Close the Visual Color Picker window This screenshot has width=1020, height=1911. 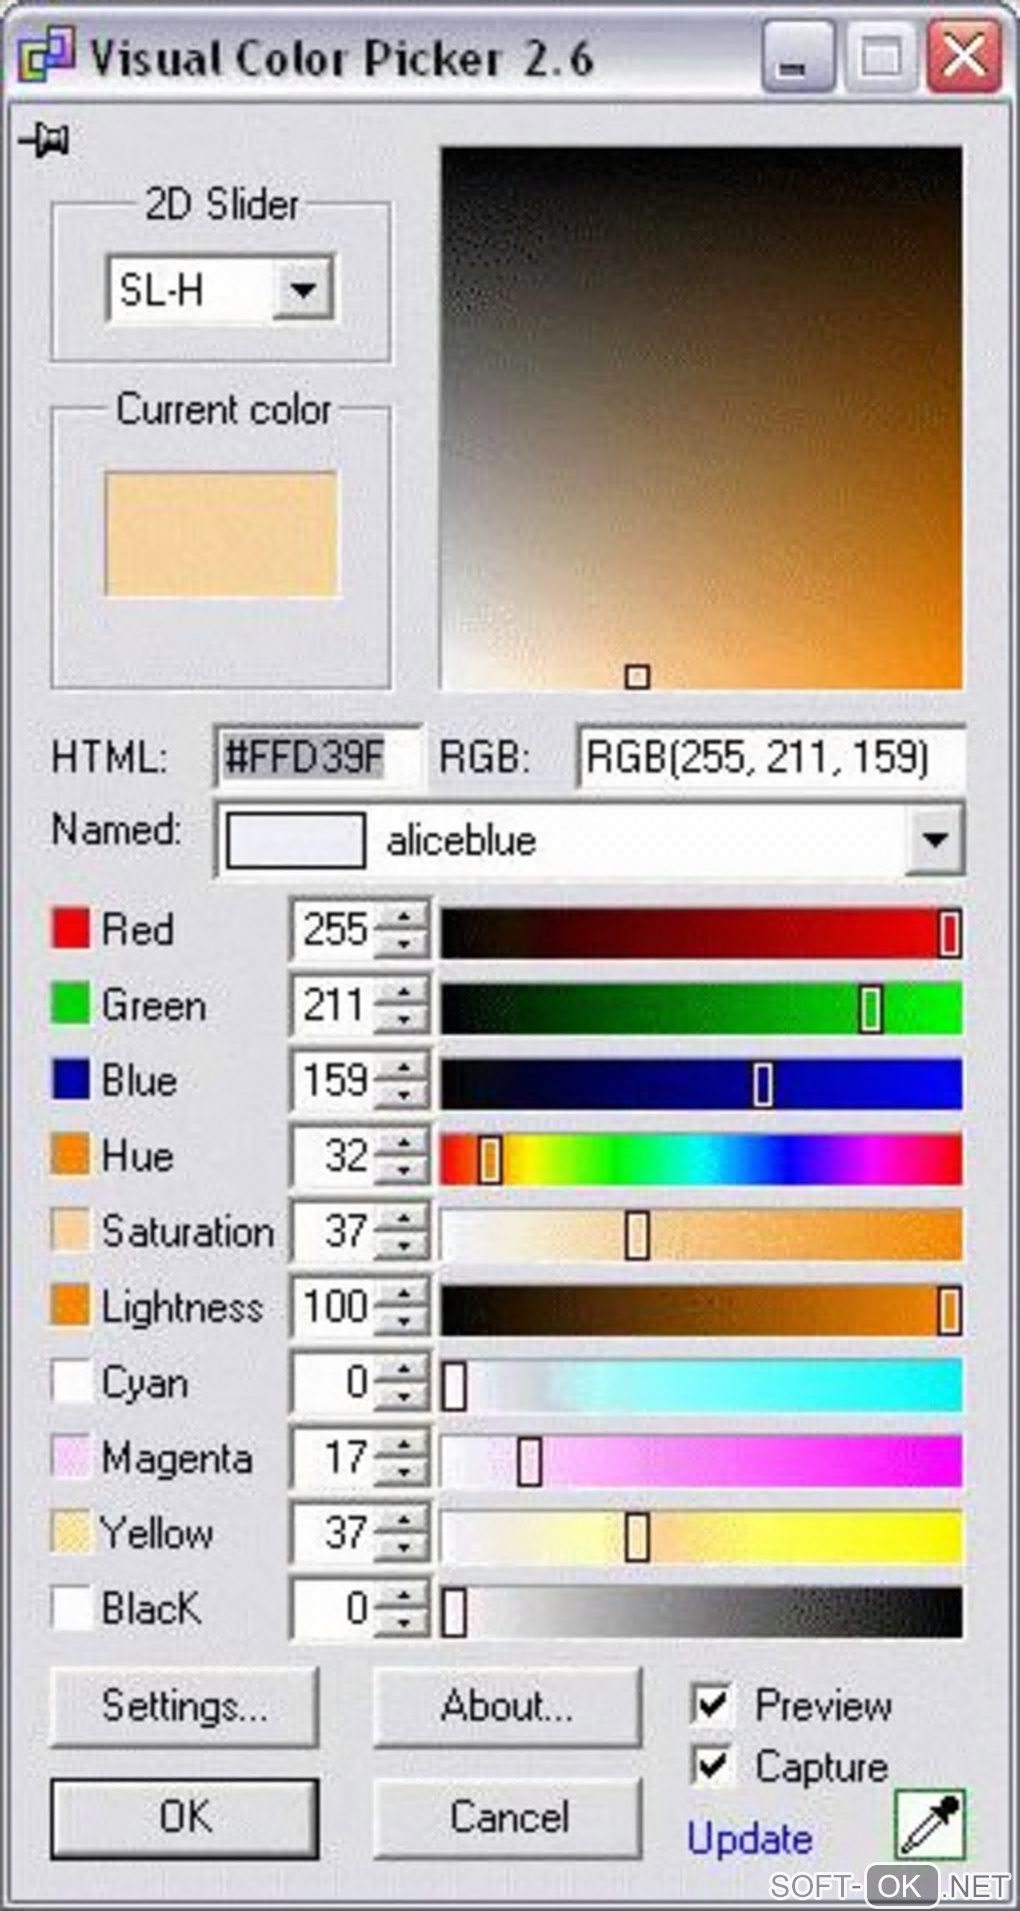[x=965, y=58]
